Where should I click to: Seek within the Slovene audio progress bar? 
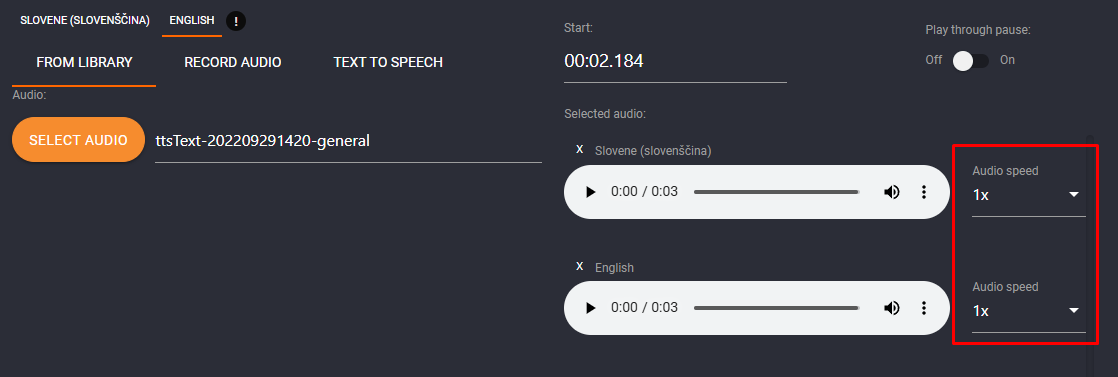point(776,192)
